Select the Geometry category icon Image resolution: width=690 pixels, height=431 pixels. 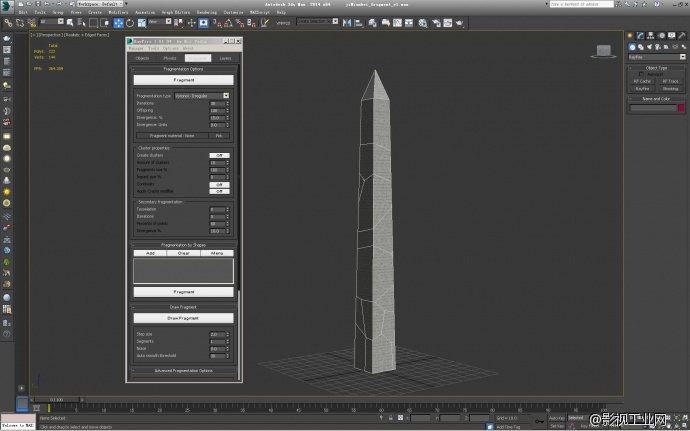pyautogui.click(x=632, y=47)
